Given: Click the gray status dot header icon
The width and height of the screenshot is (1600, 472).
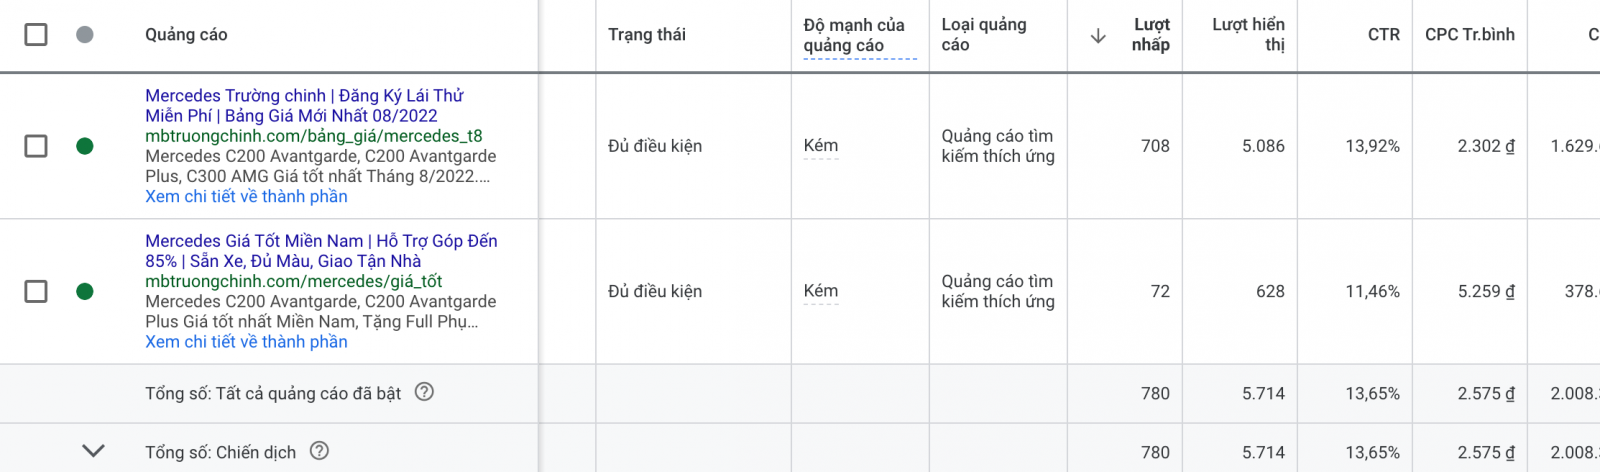Looking at the screenshot, I should click(85, 35).
